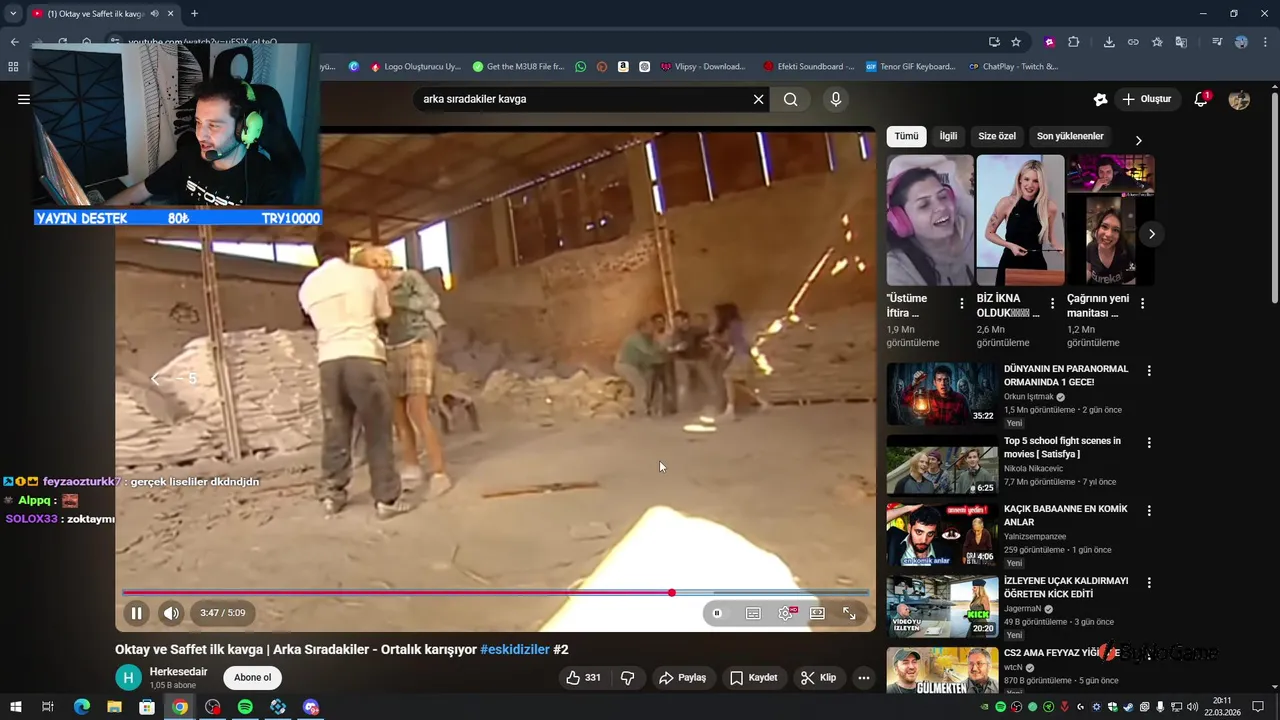Image resolution: width=1280 pixels, height=720 pixels.
Task: Open the 'BİZ İKNA OLDUK' Shorts thumbnail
Action: tap(1020, 220)
